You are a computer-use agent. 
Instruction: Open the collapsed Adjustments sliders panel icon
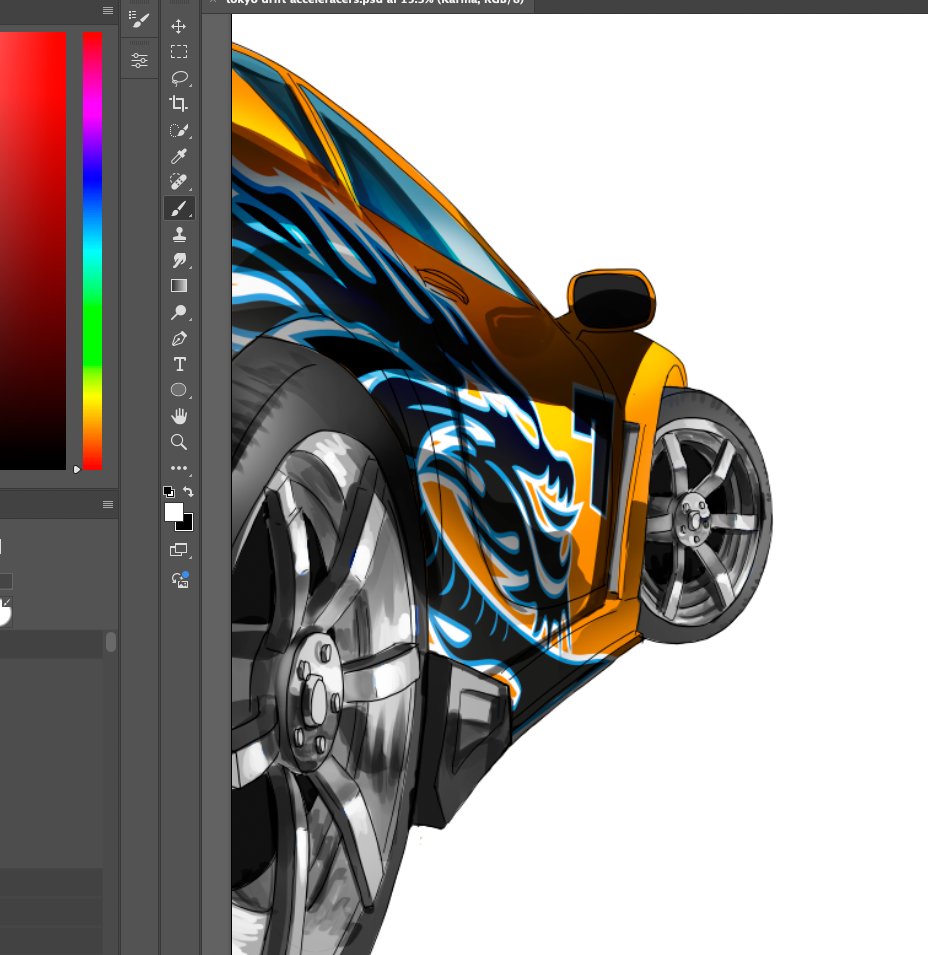click(139, 60)
